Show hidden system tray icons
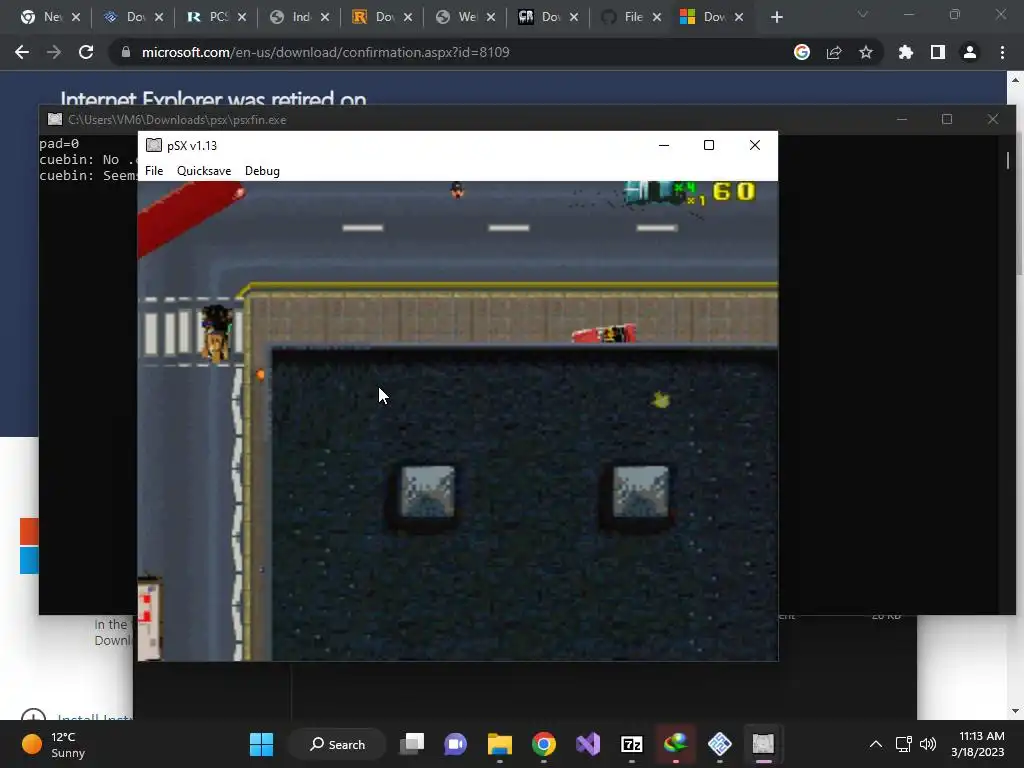Image resolution: width=1024 pixels, height=768 pixels. coord(876,744)
